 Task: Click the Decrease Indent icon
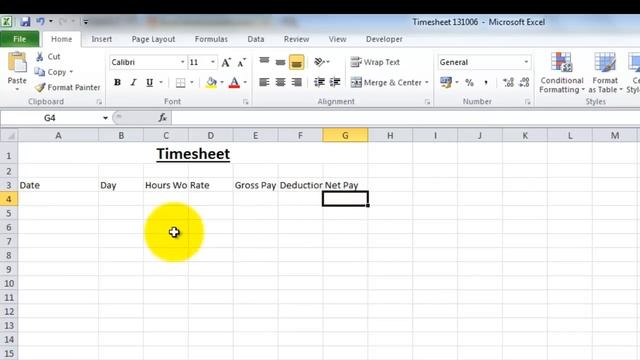319,82
